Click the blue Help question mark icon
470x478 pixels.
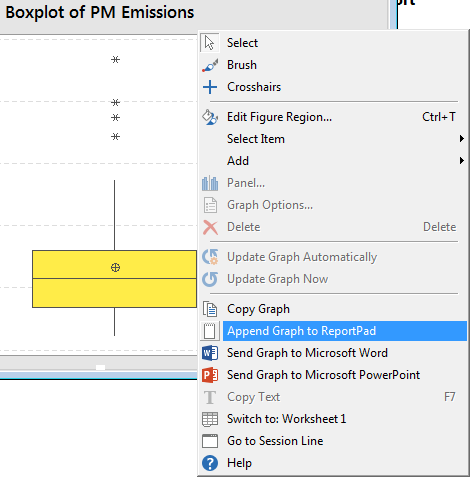(210, 463)
